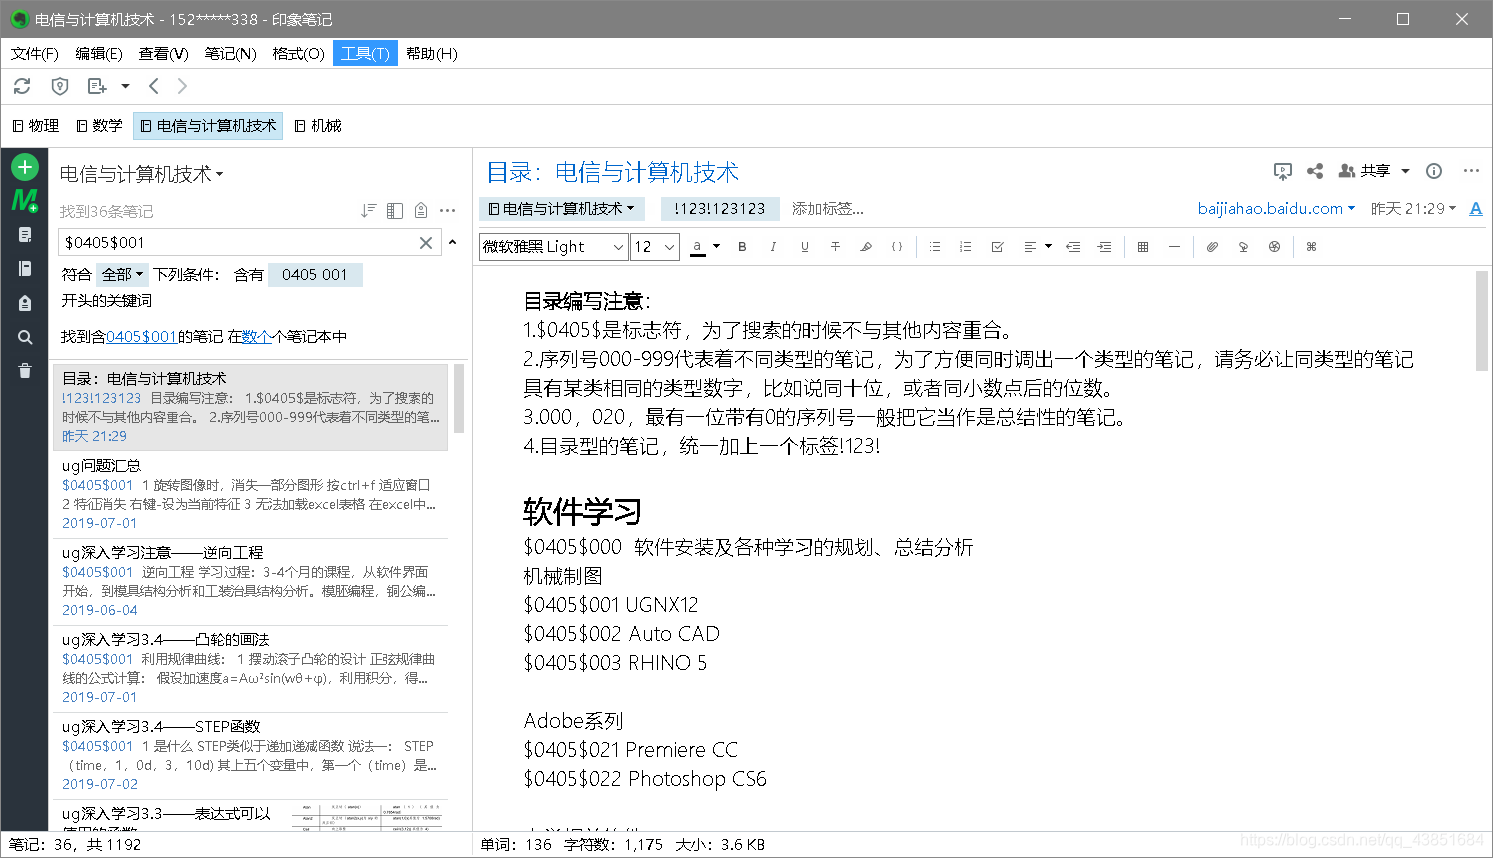The height and width of the screenshot is (858, 1493).
Task: Clear the search box with the X button
Action: pos(426,242)
